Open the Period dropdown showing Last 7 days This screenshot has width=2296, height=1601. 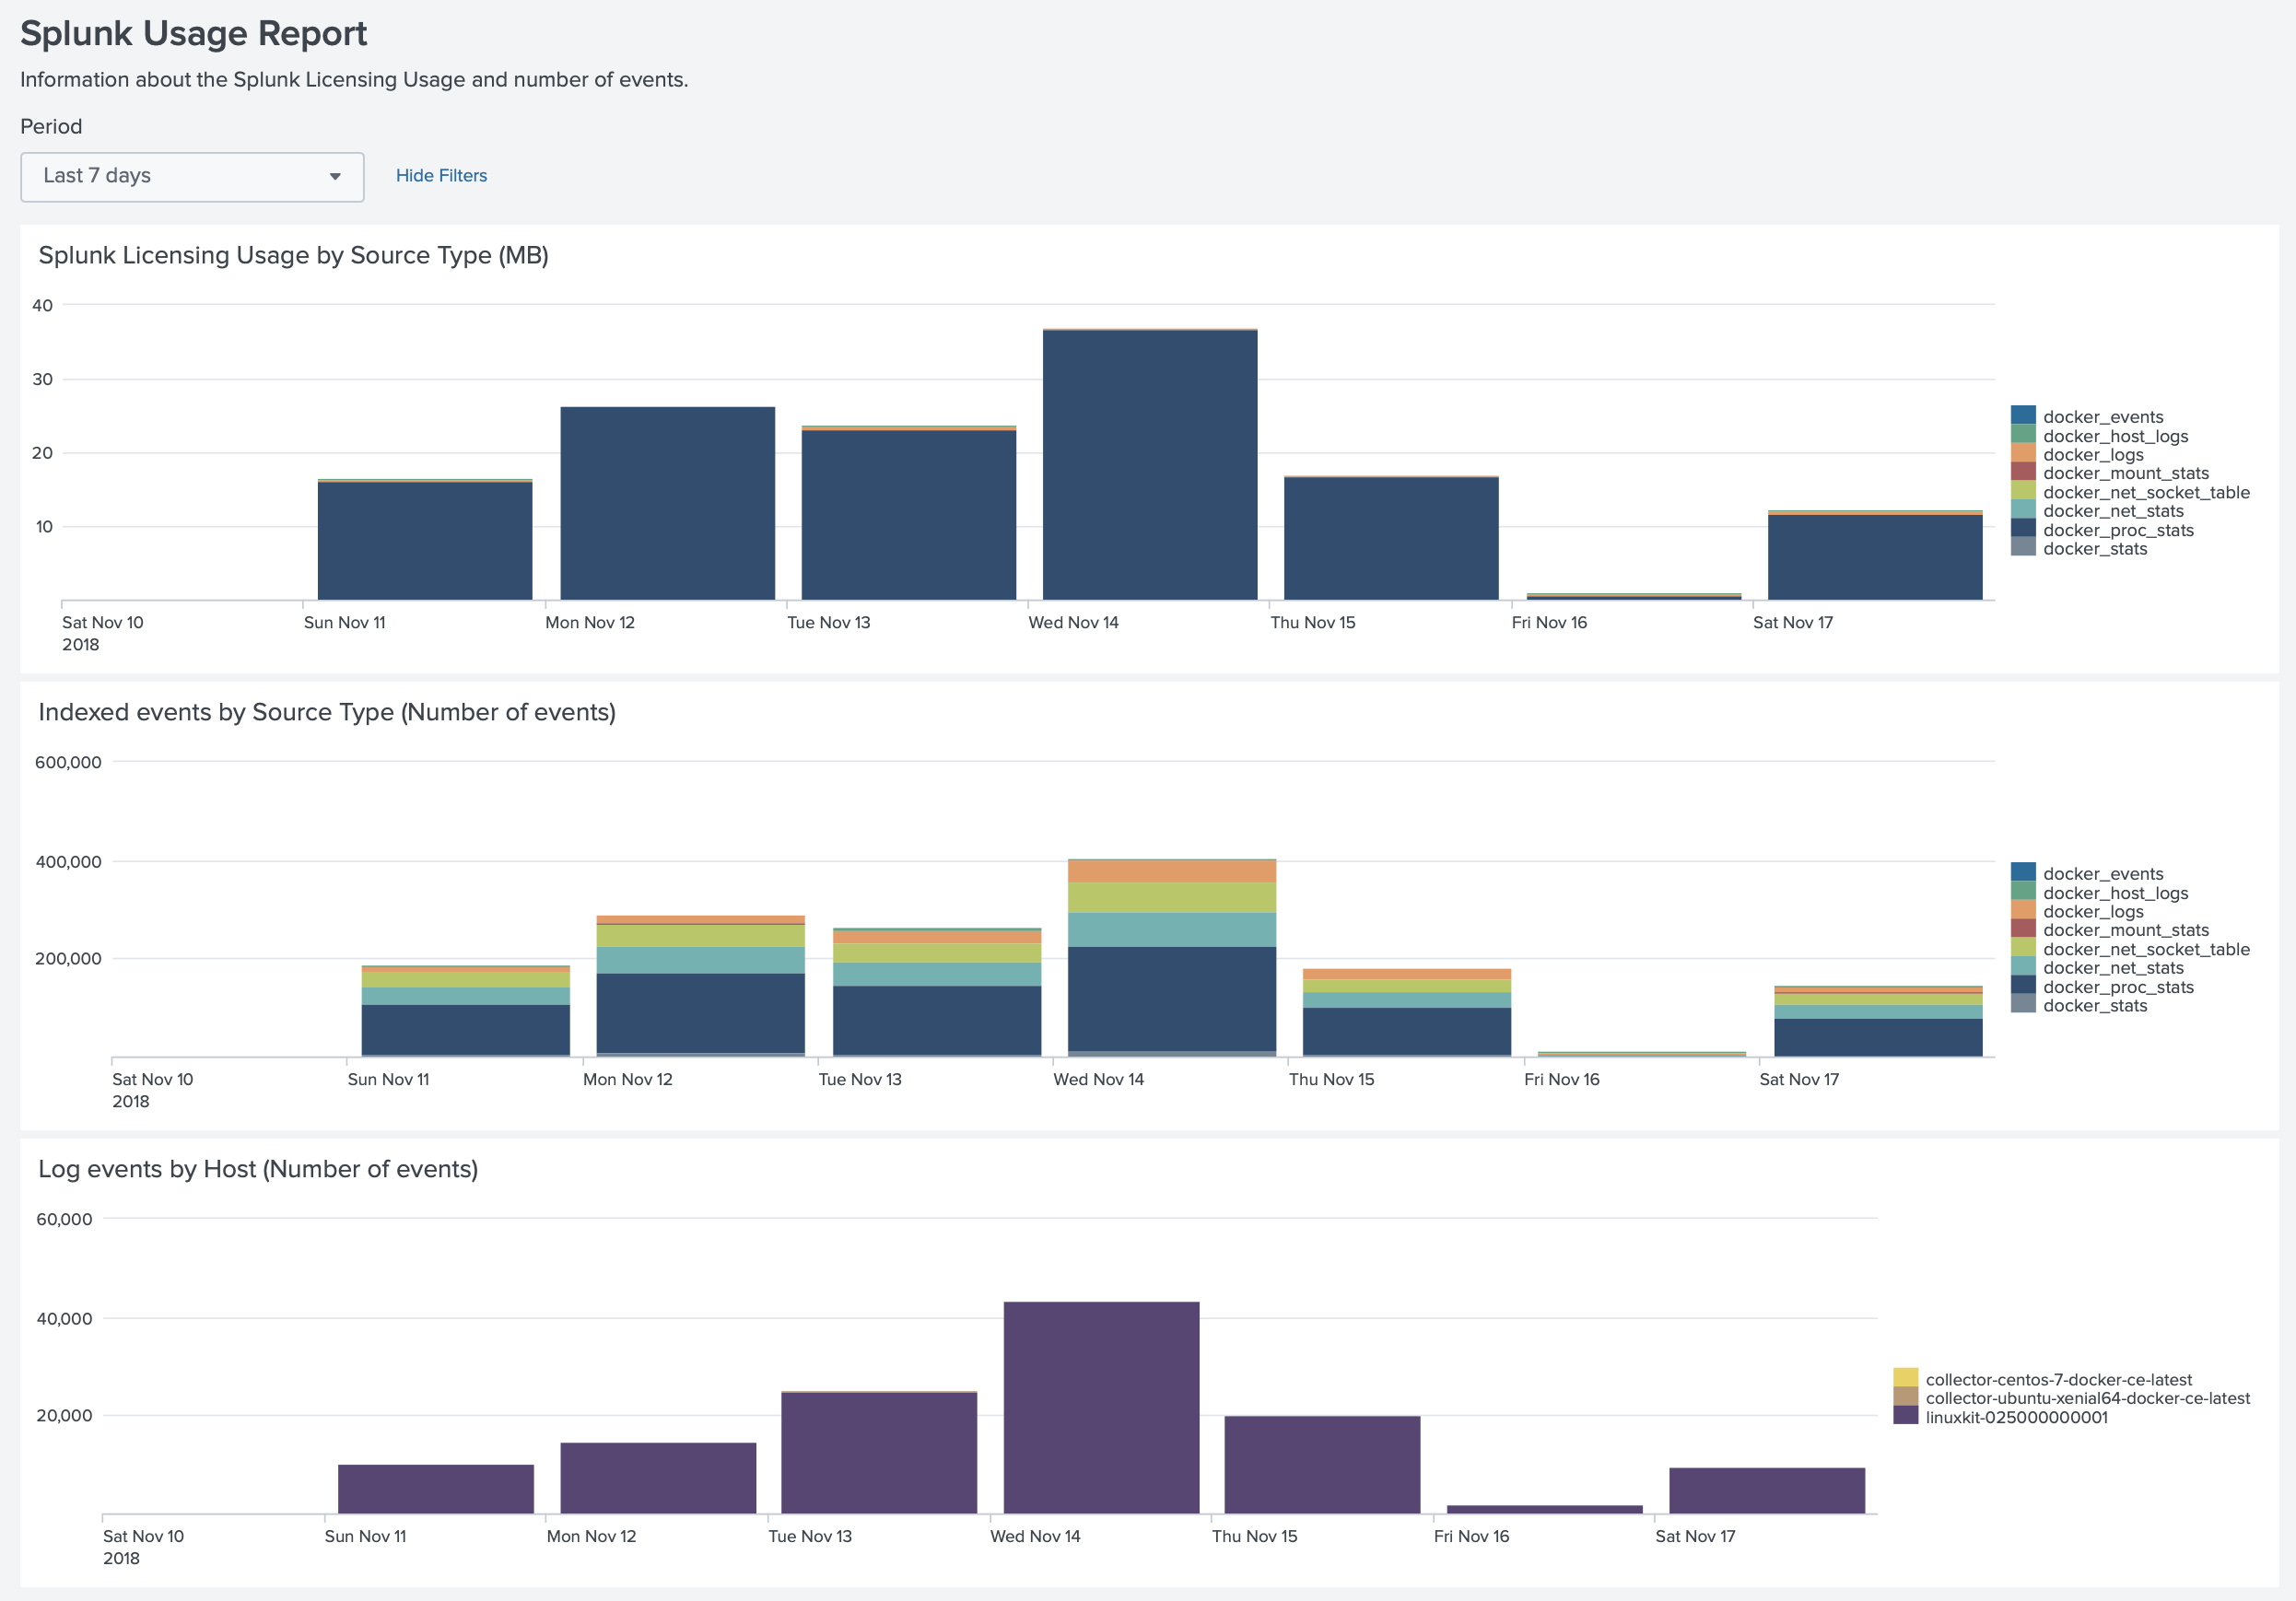click(x=192, y=176)
